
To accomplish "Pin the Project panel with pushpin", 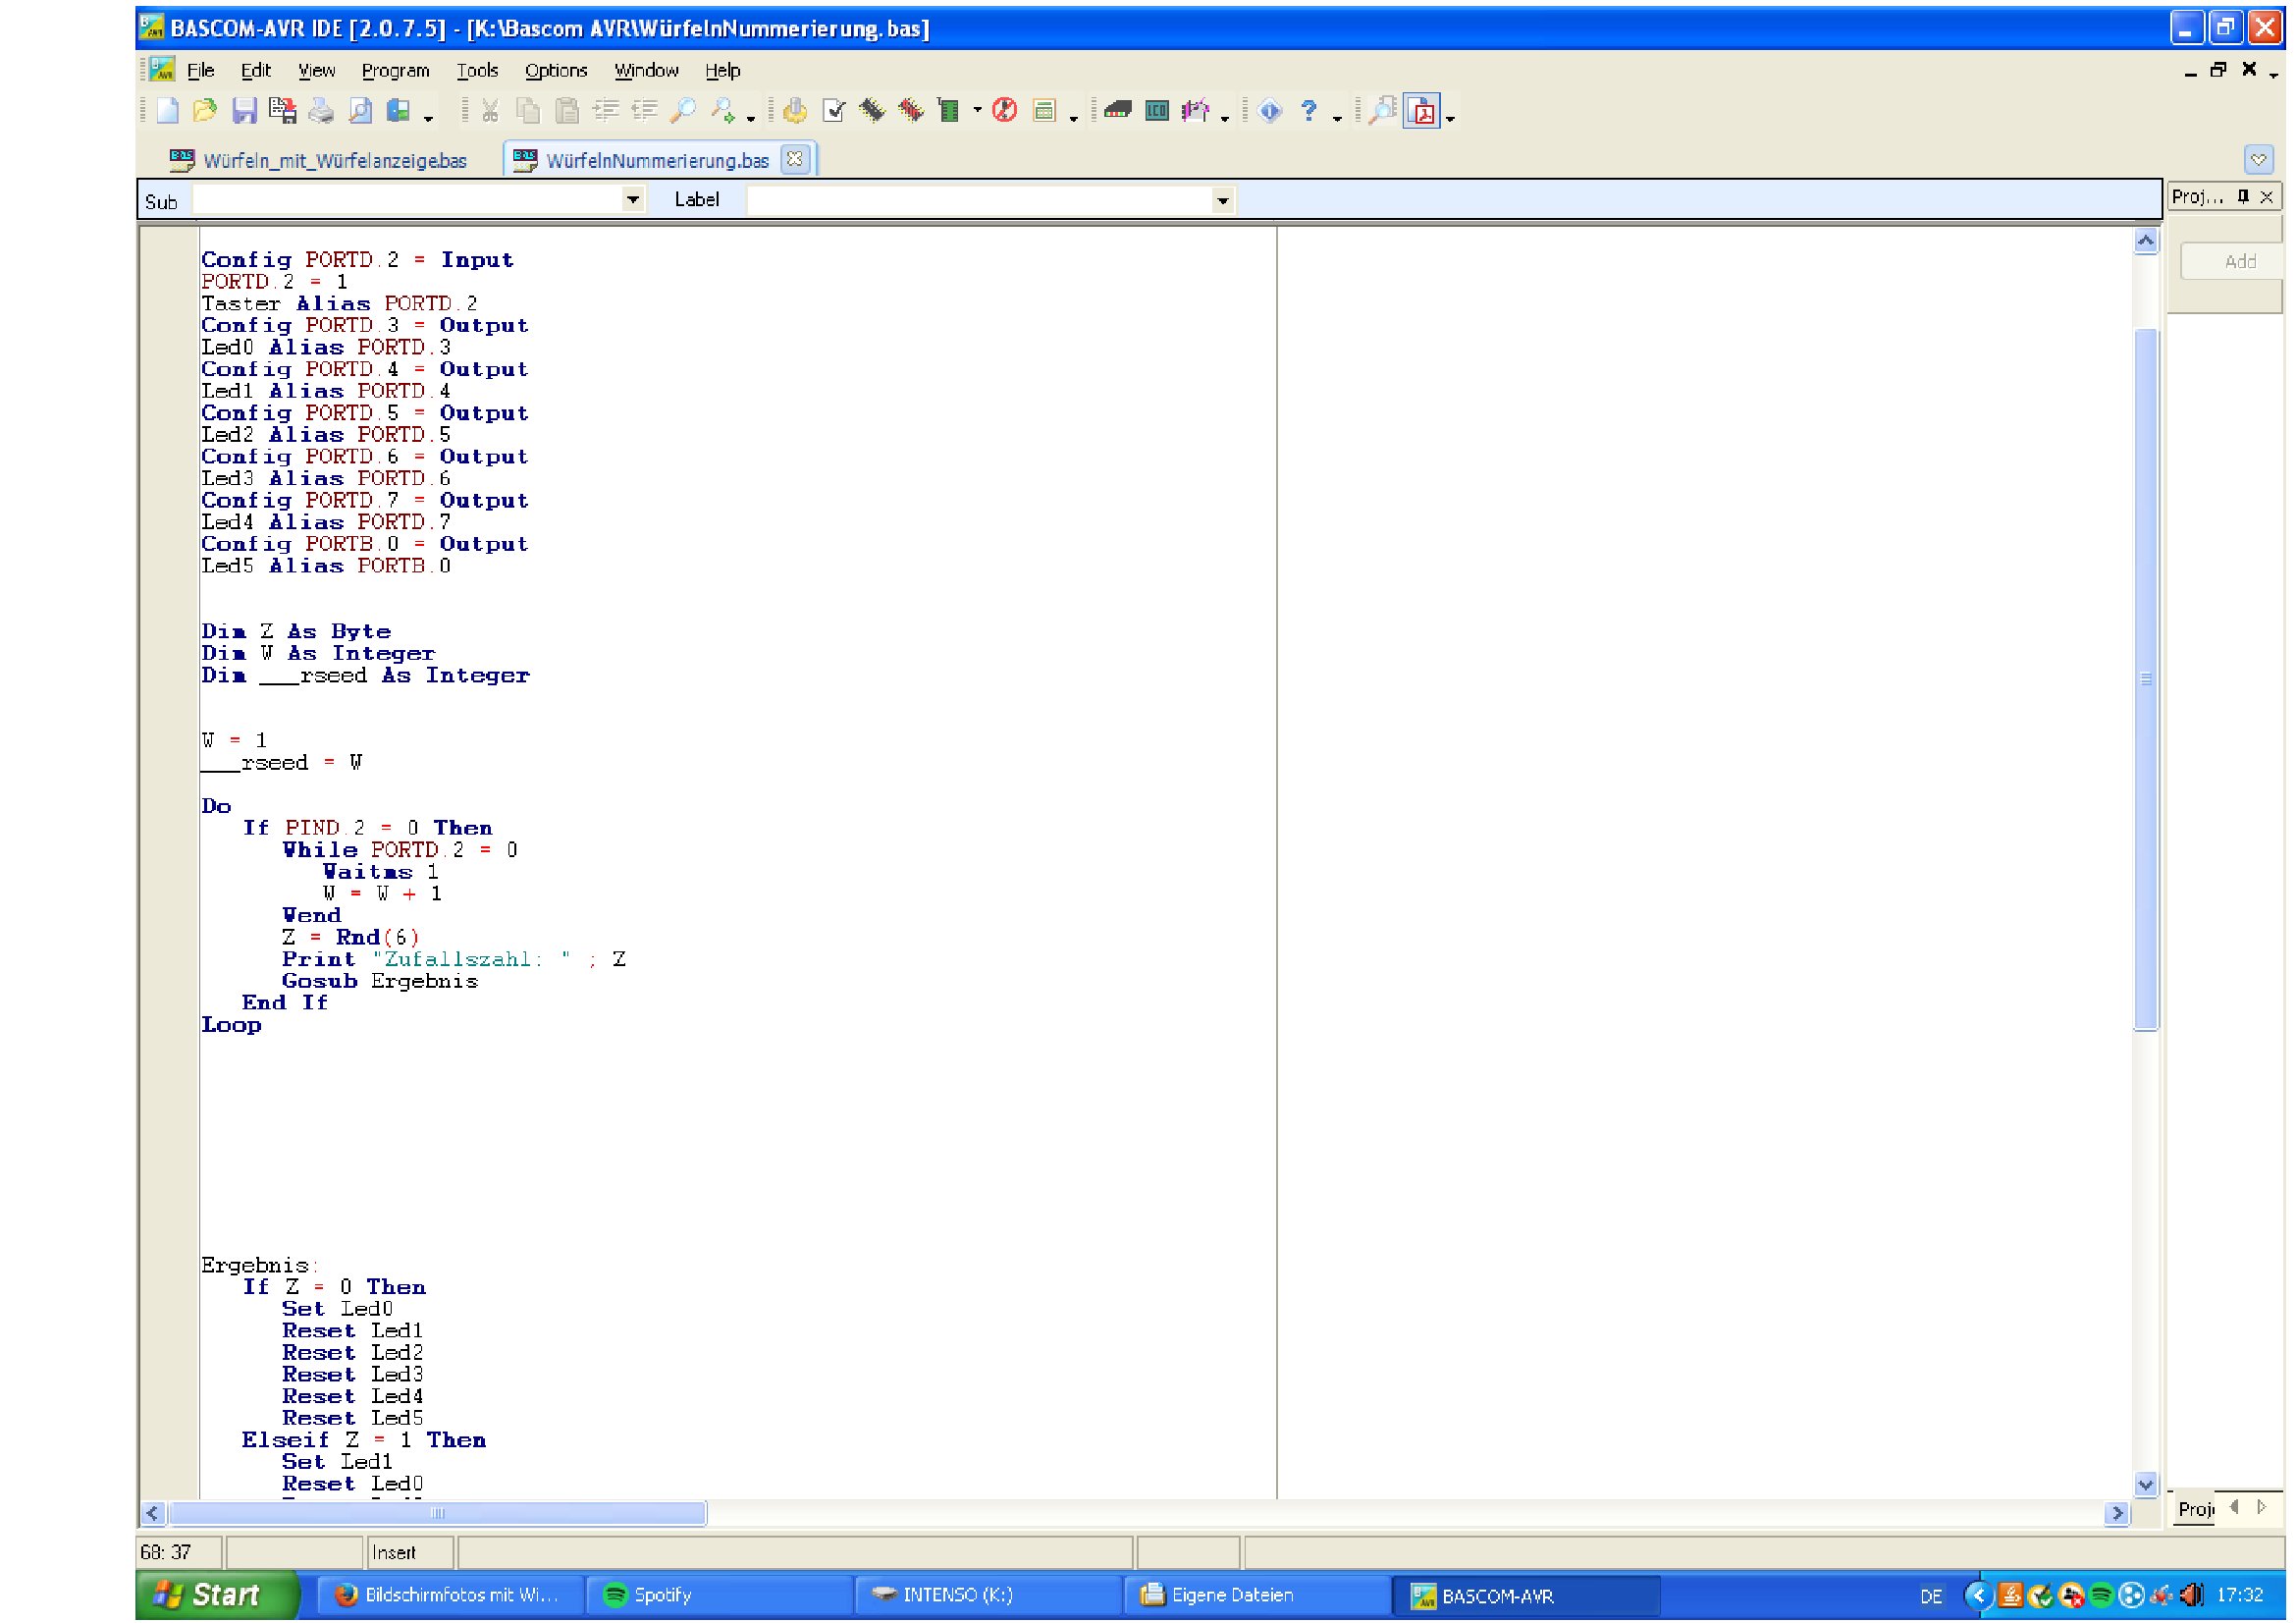I will (2243, 197).
